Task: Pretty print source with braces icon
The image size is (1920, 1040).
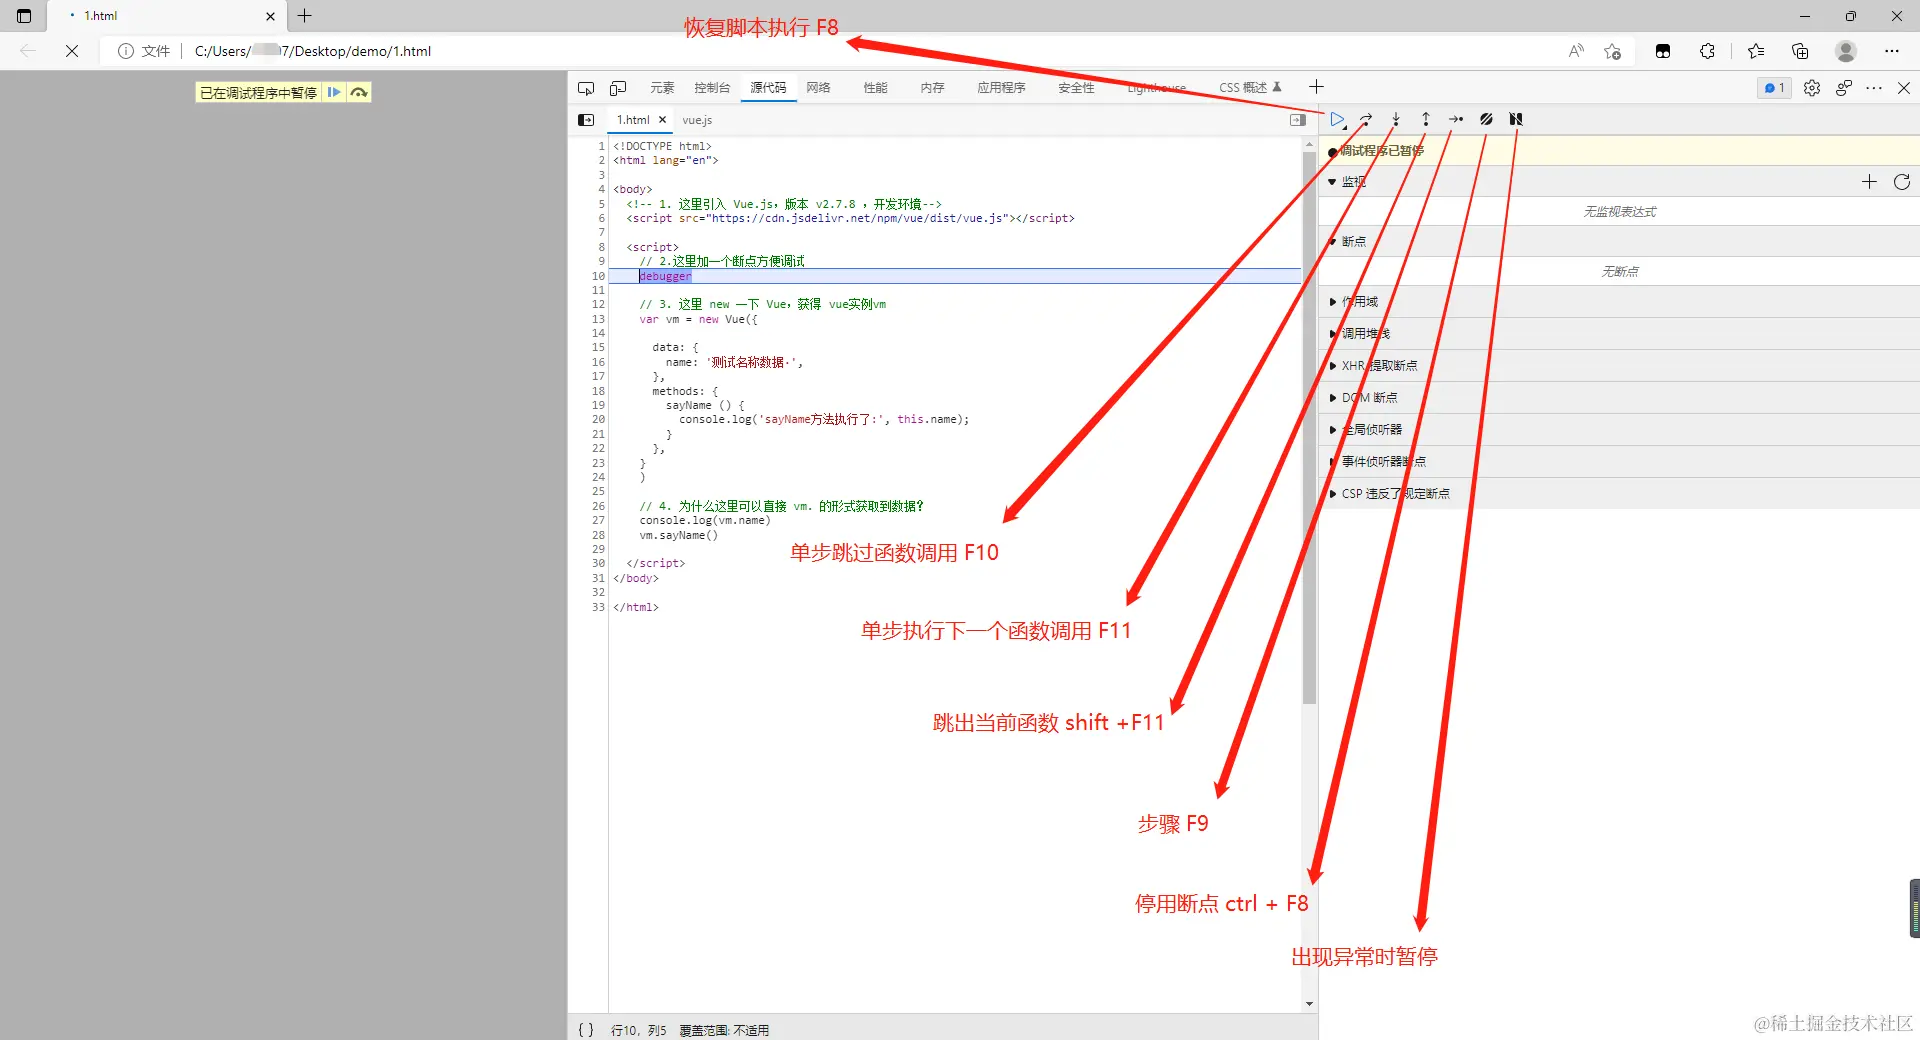Action: click(x=586, y=1030)
